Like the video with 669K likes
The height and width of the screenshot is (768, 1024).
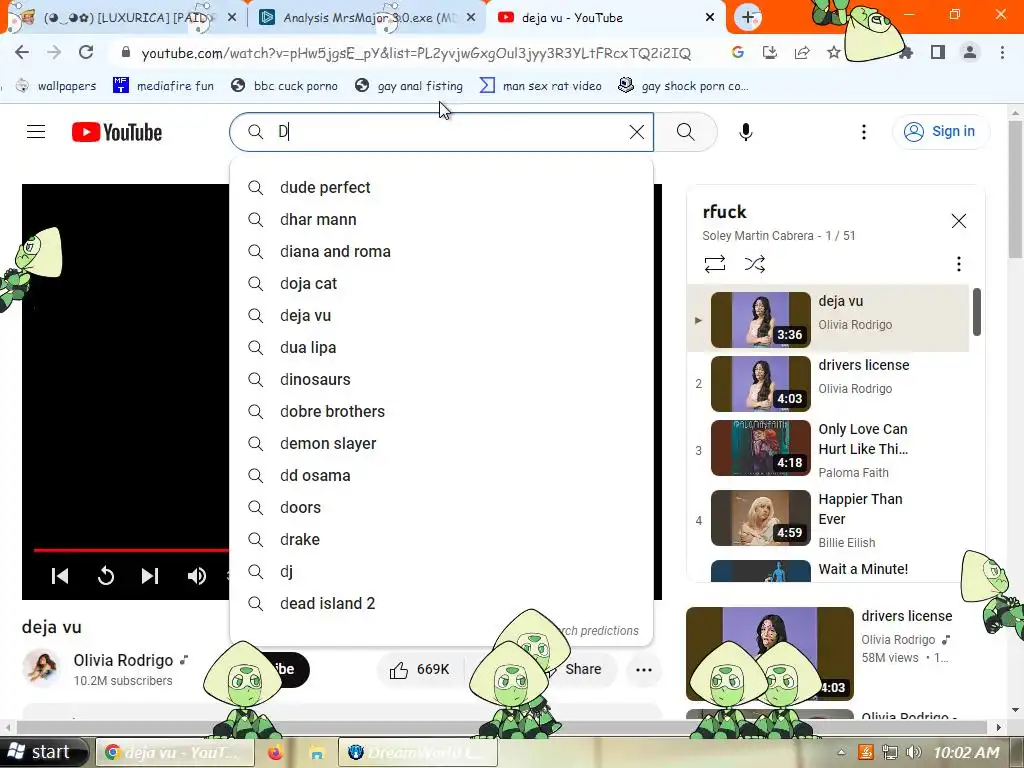click(x=419, y=669)
